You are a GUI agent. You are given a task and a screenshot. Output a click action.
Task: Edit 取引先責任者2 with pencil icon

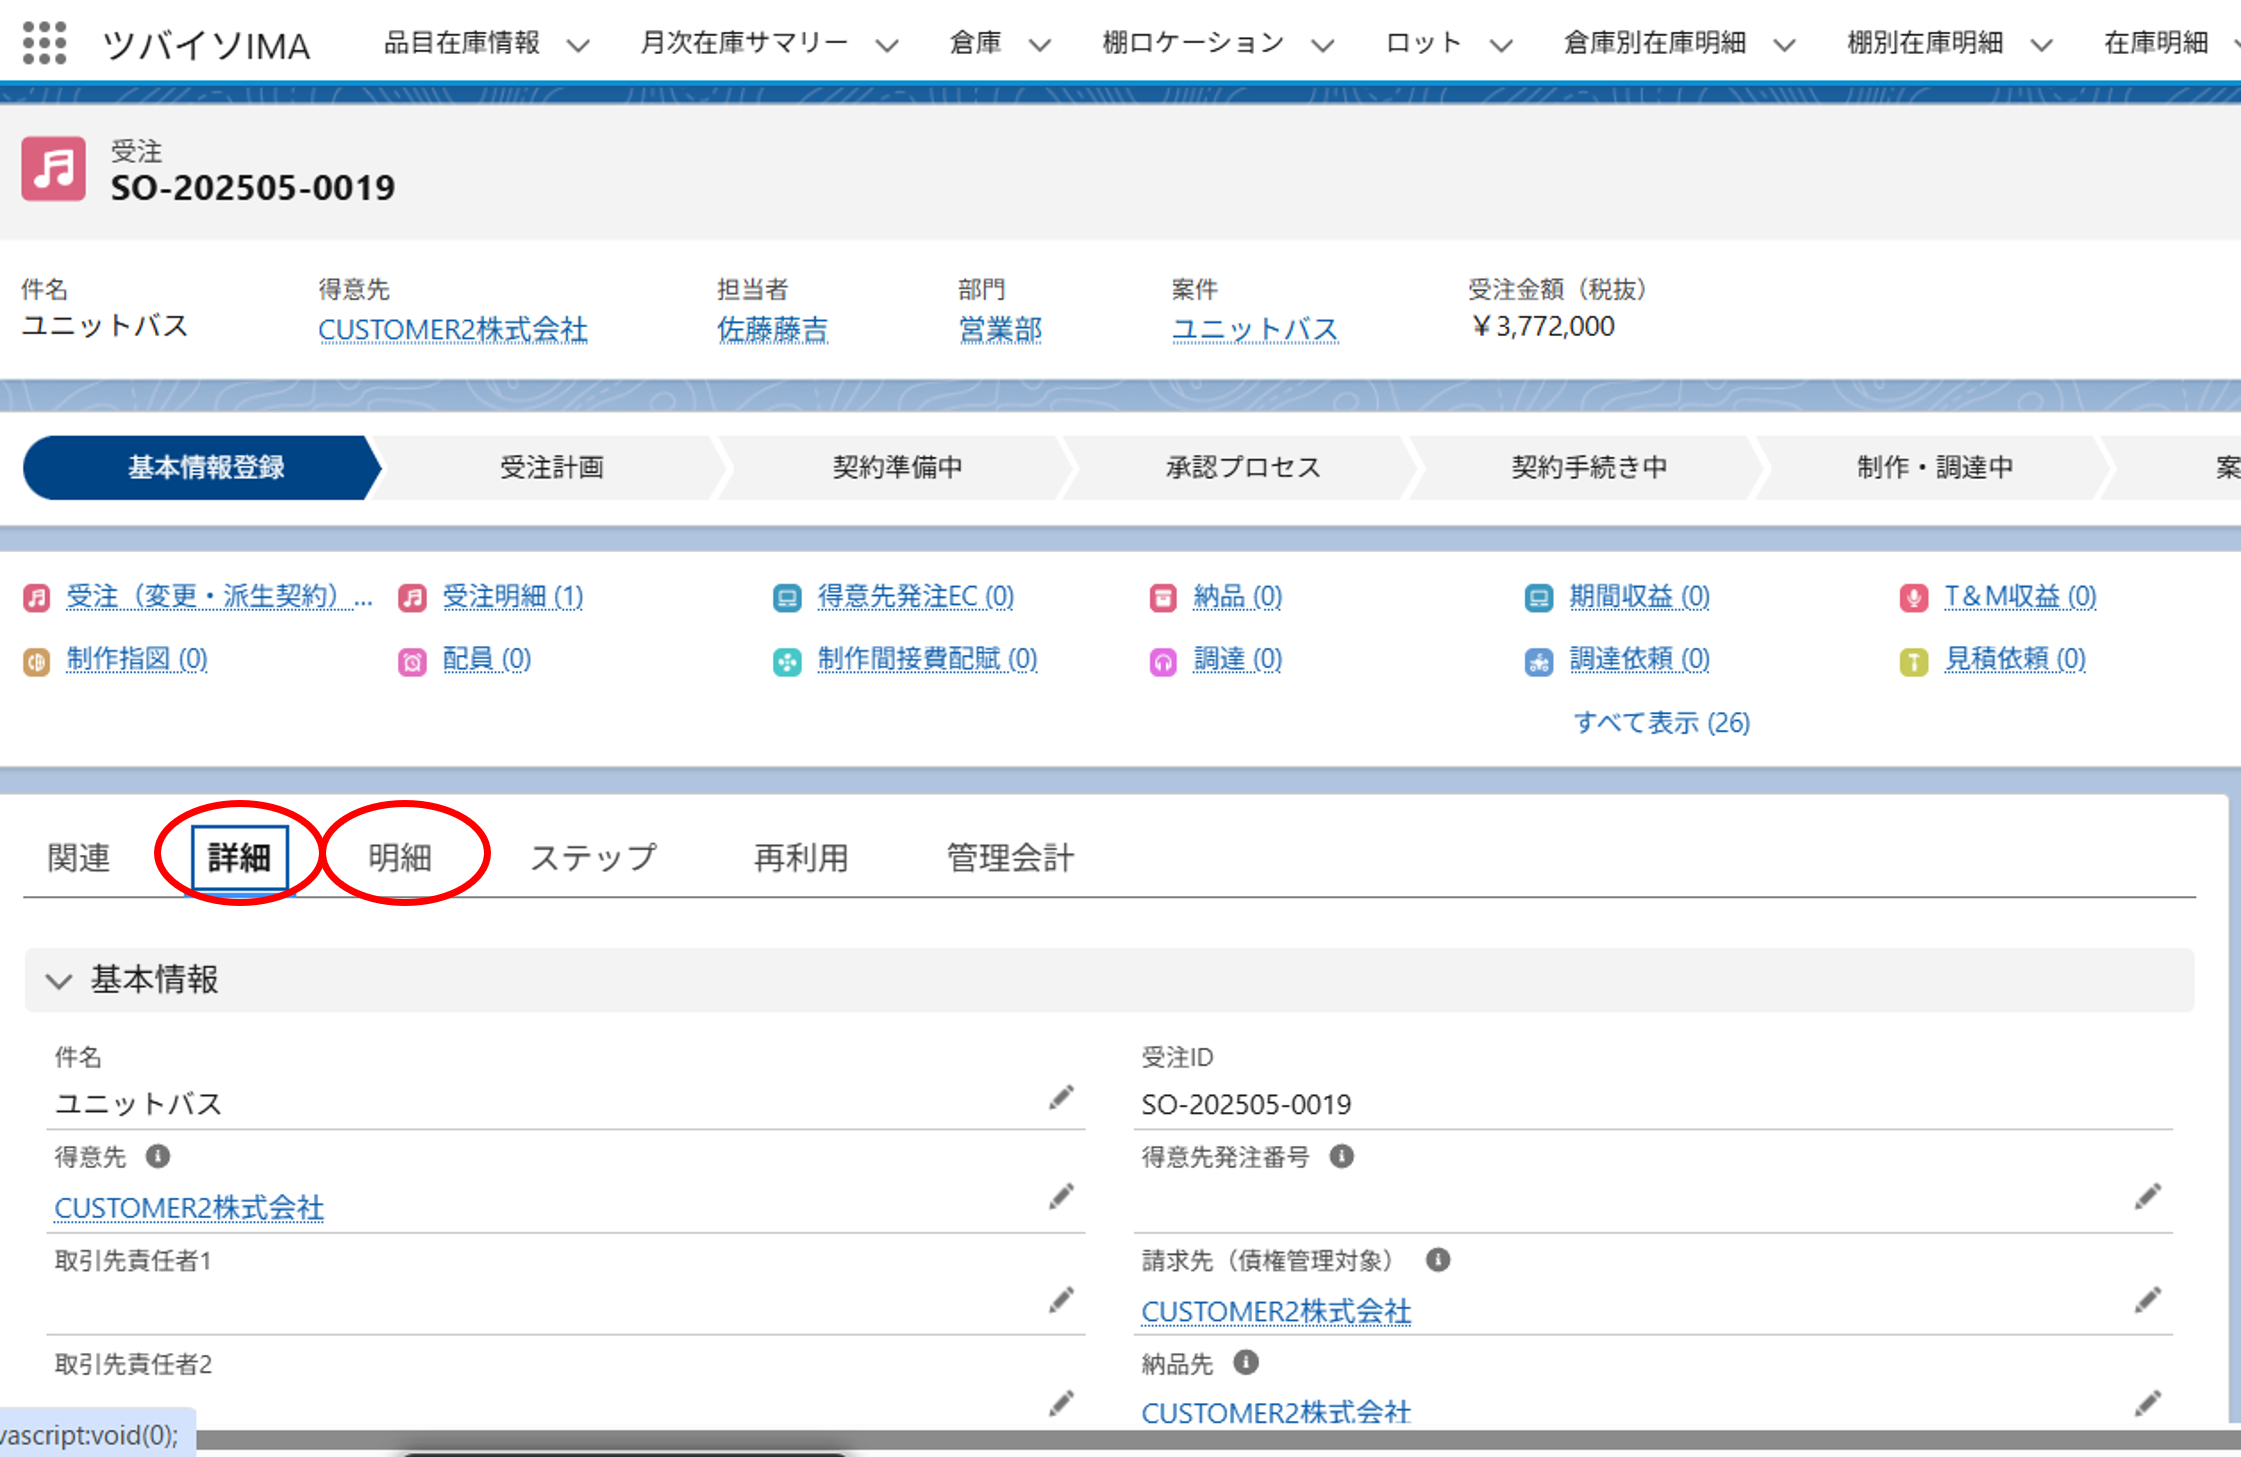click(1061, 1403)
